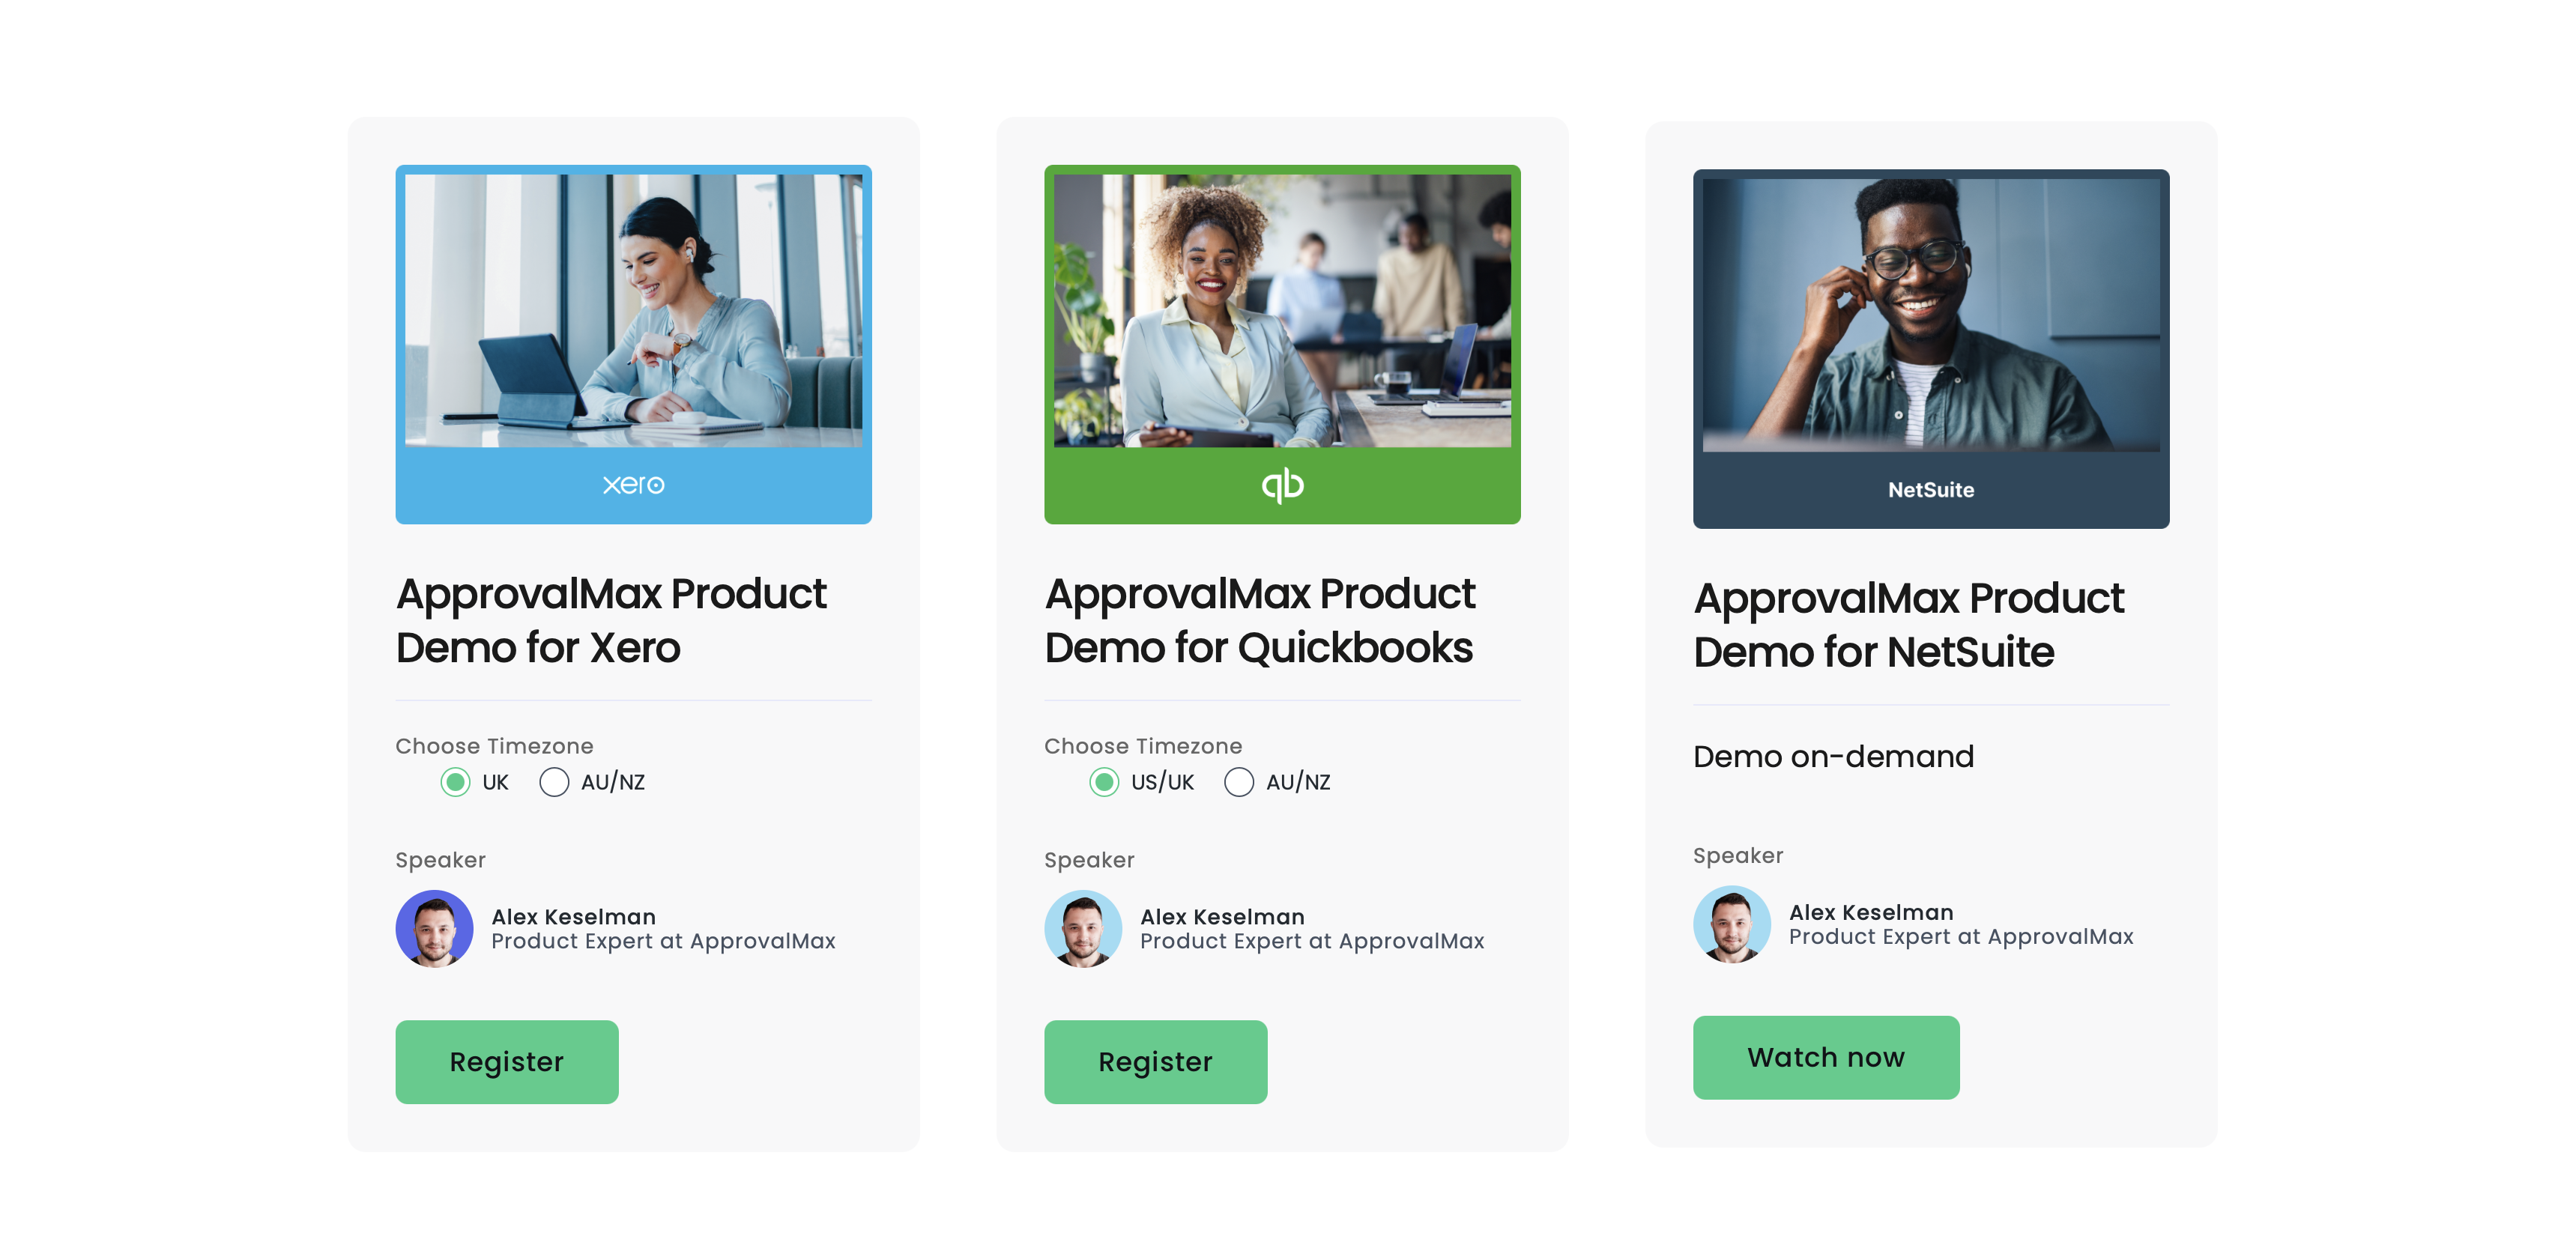This screenshot has height=1239, width=2576.
Task: Register for the Xero product demo
Action: coord(507,1061)
